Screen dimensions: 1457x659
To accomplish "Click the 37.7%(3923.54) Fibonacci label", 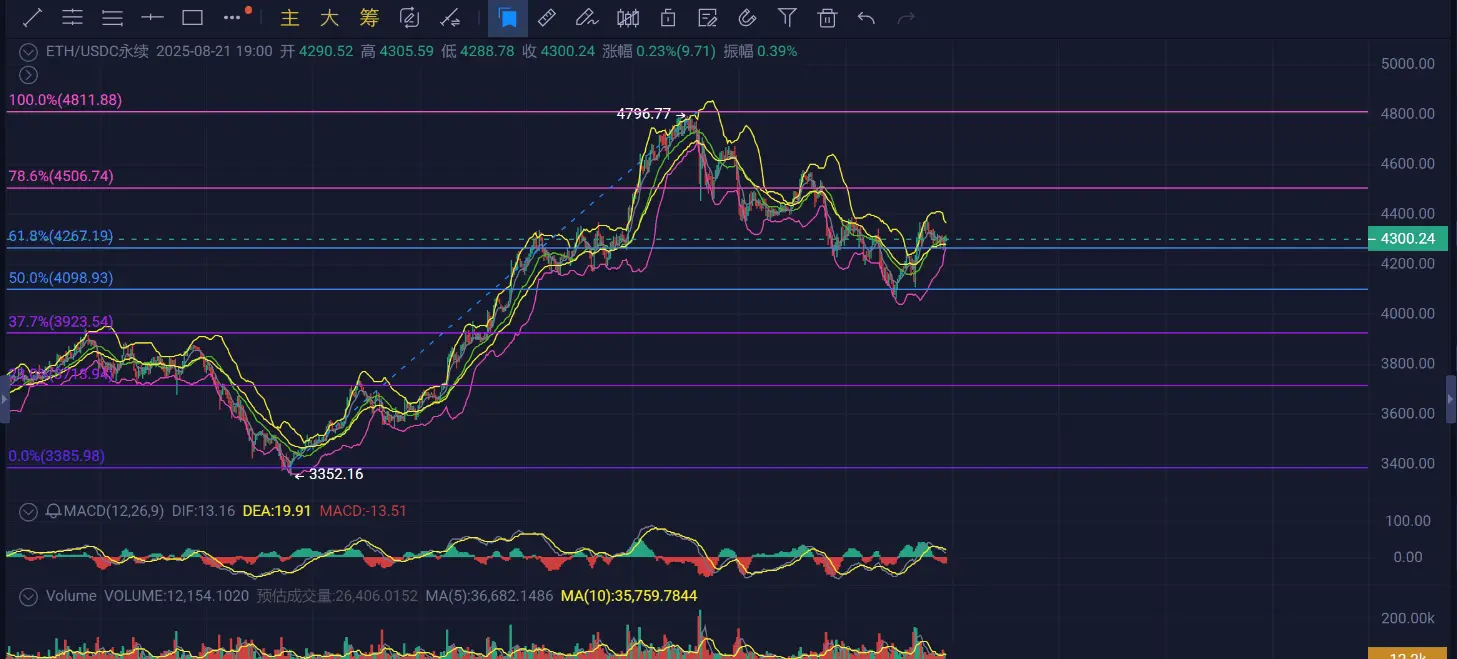I will (x=61, y=321).
